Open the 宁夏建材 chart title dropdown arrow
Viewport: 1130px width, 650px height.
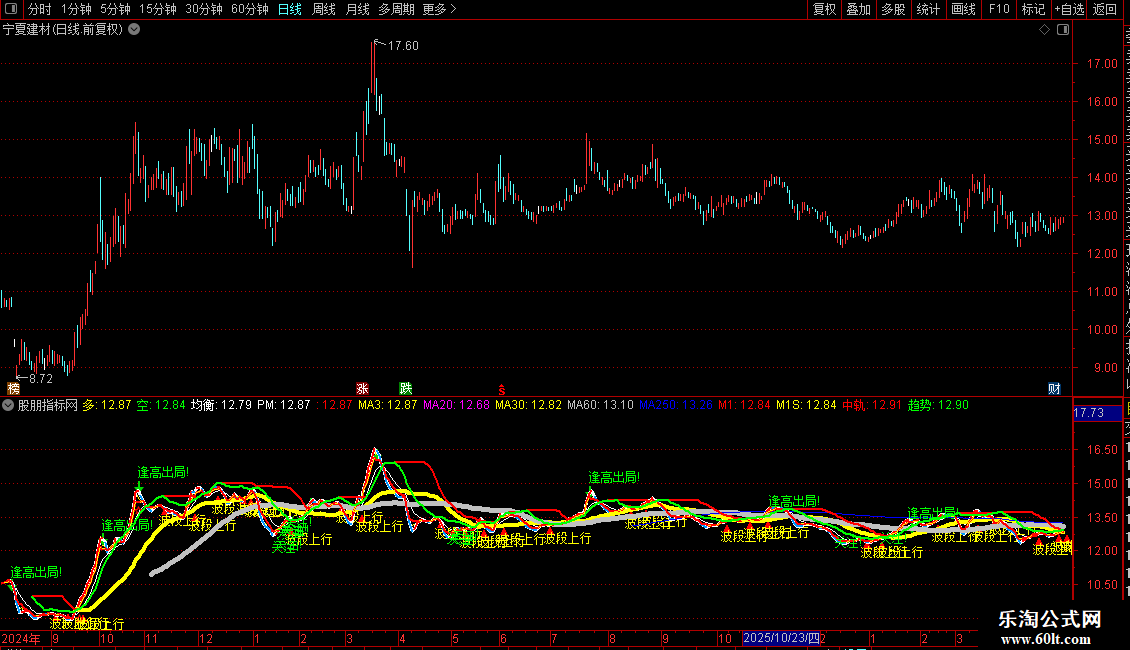click(134, 30)
